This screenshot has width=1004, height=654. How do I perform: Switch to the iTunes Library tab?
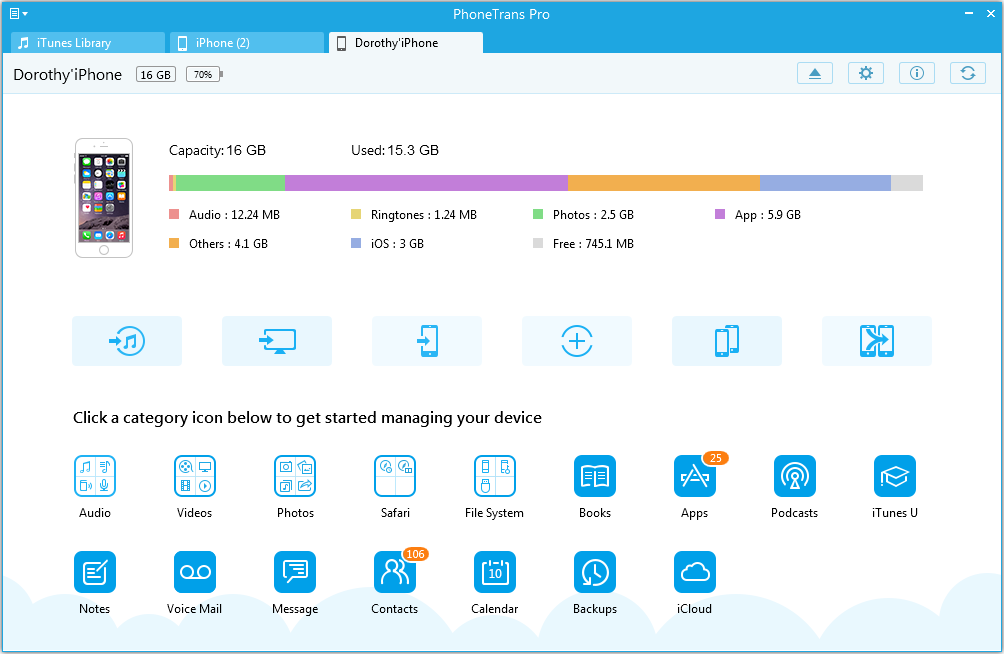click(88, 43)
